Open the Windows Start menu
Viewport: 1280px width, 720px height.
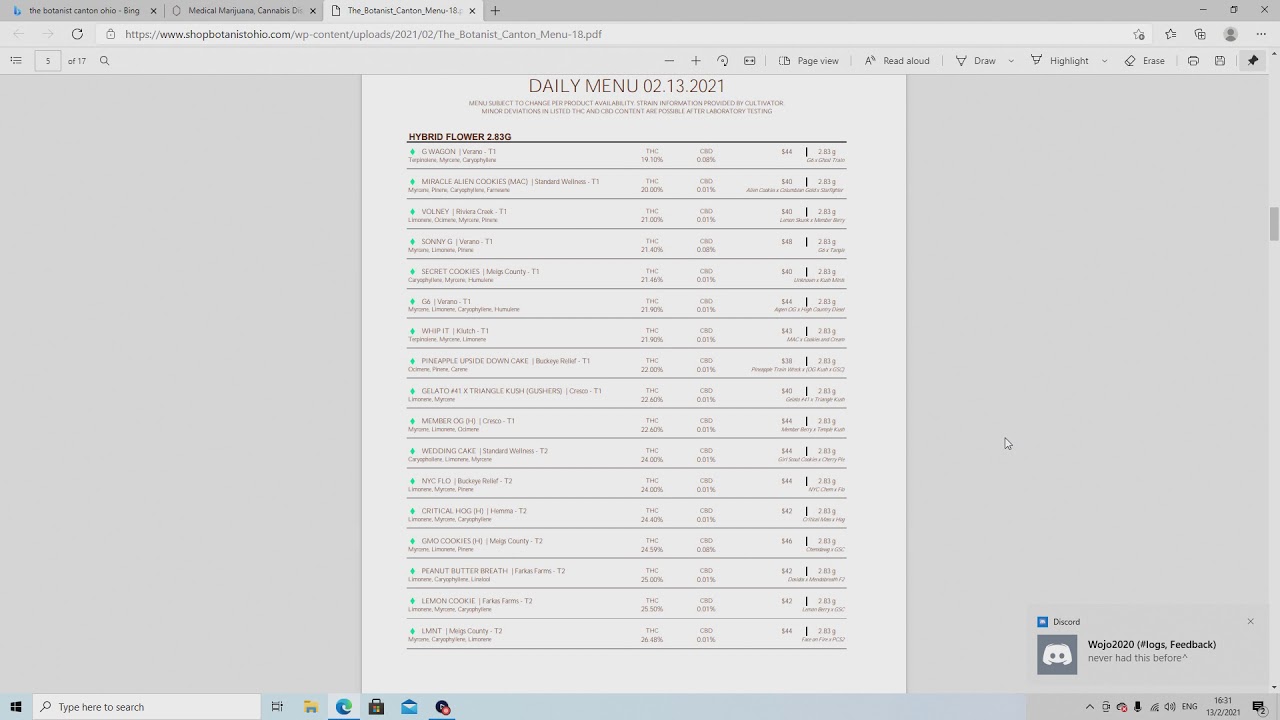(x=16, y=707)
